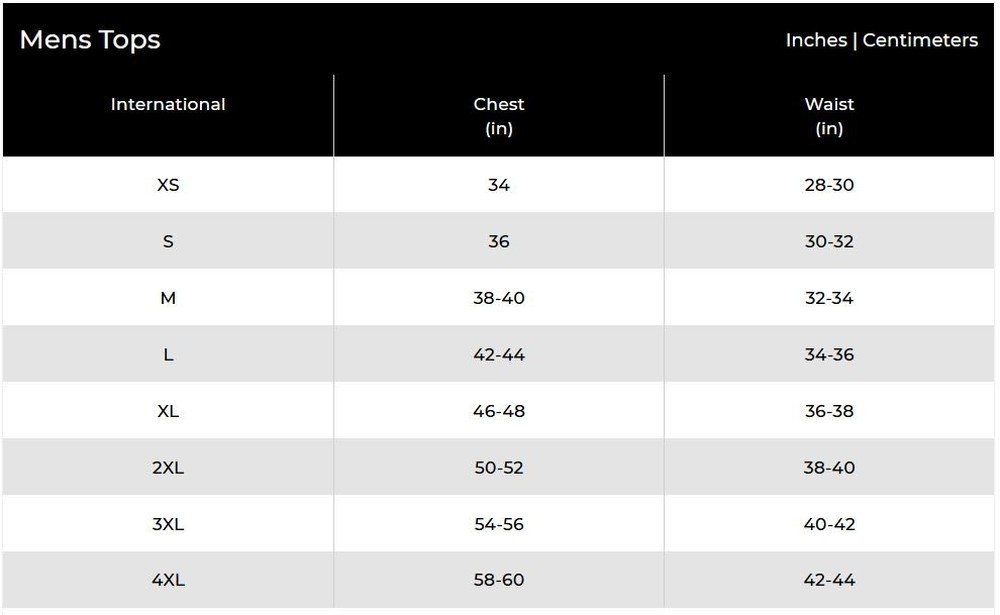The height and width of the screenshot is (615, 1000).
Task: Choose the 3XL size row label
Action: click(168, 524)
